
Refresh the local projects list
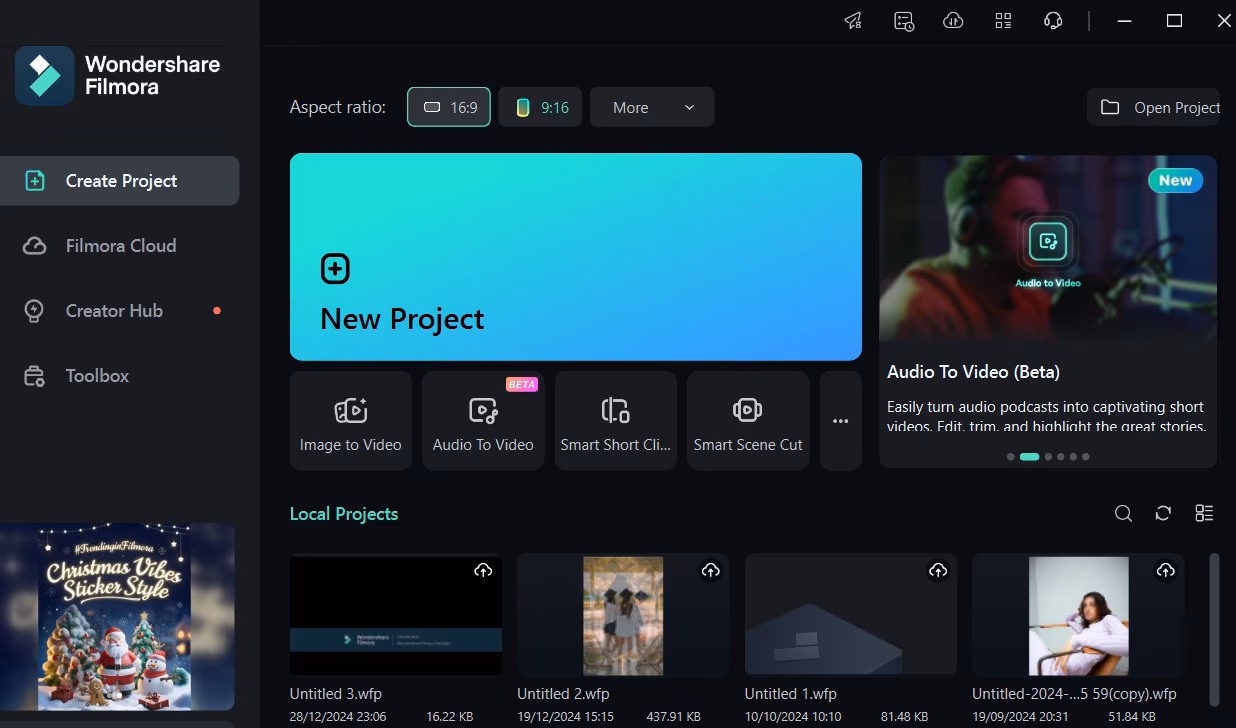coord(1163,513)
